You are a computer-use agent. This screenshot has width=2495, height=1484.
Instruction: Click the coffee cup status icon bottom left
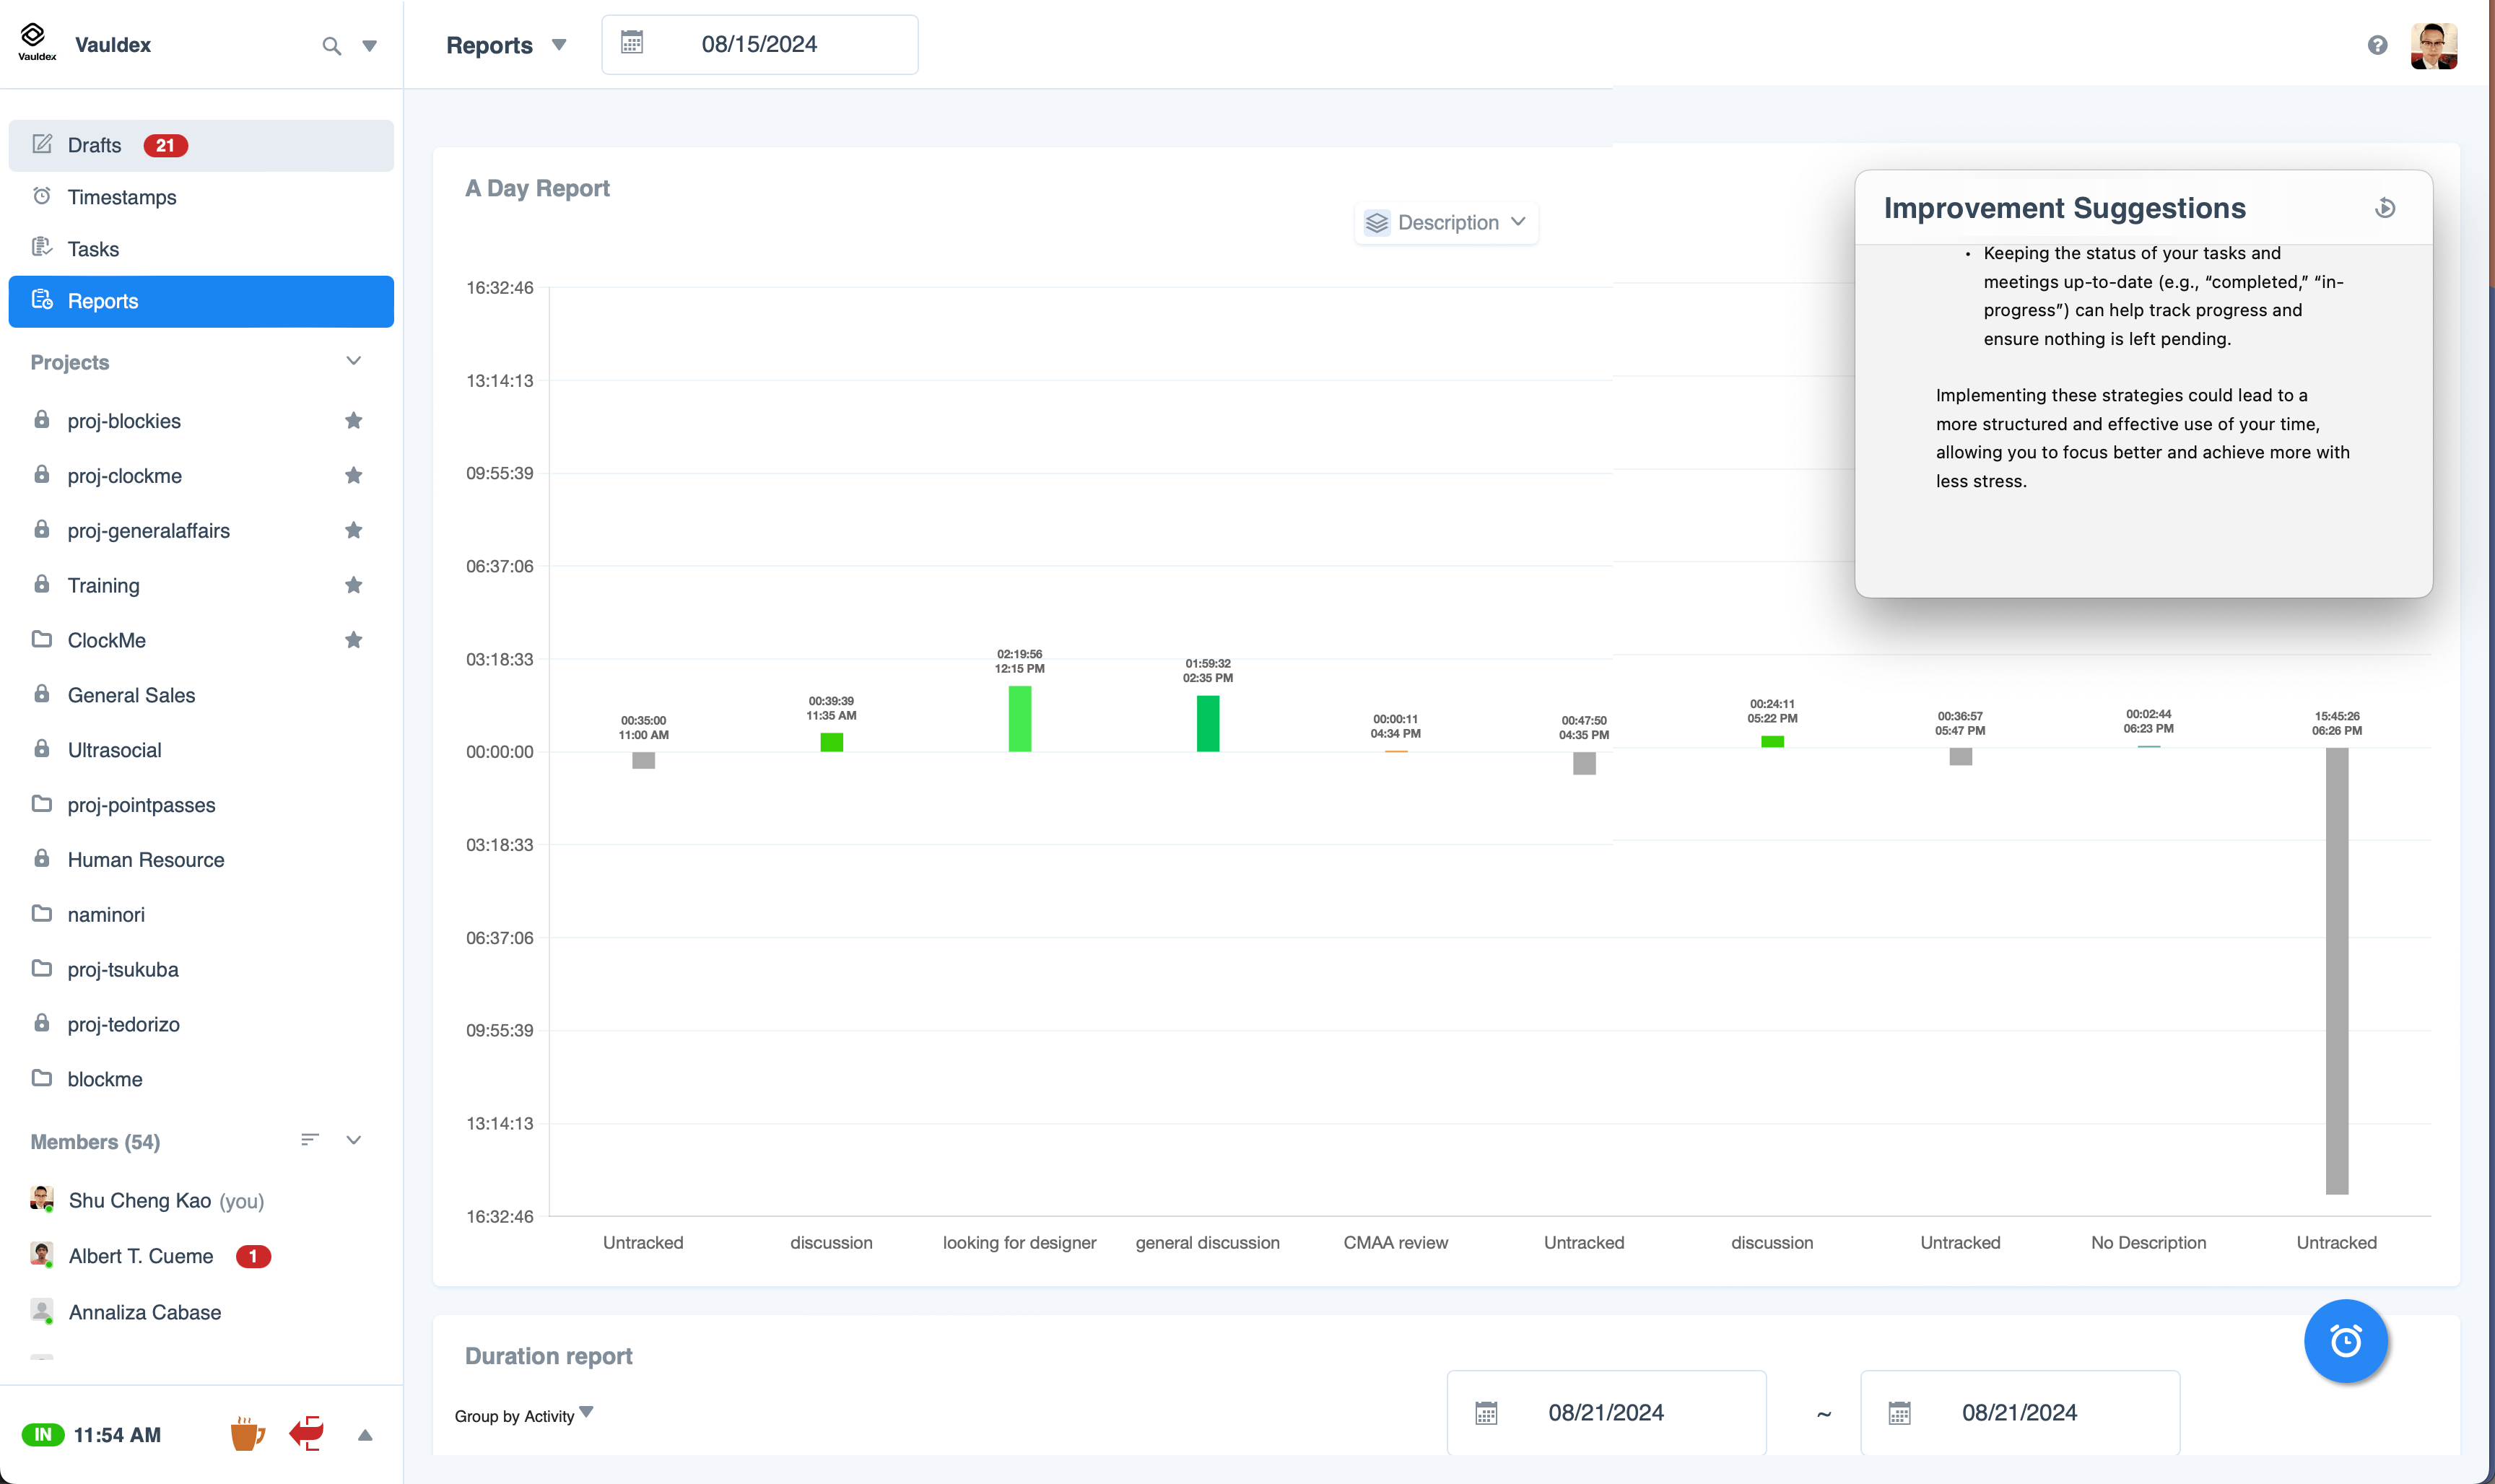point(248,1434)
